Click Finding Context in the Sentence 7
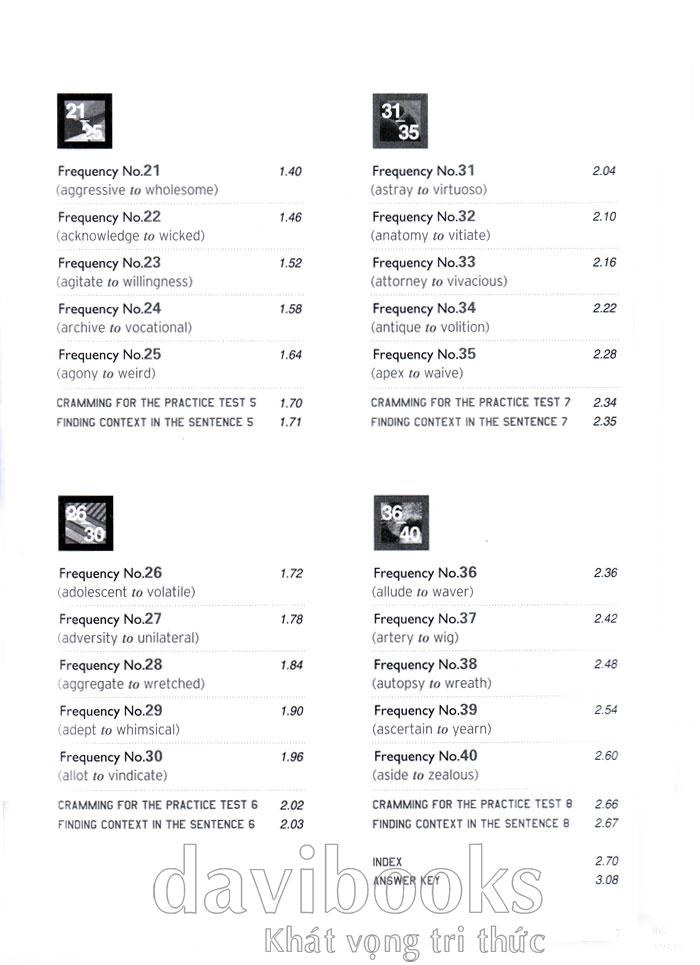 [469, 422]
